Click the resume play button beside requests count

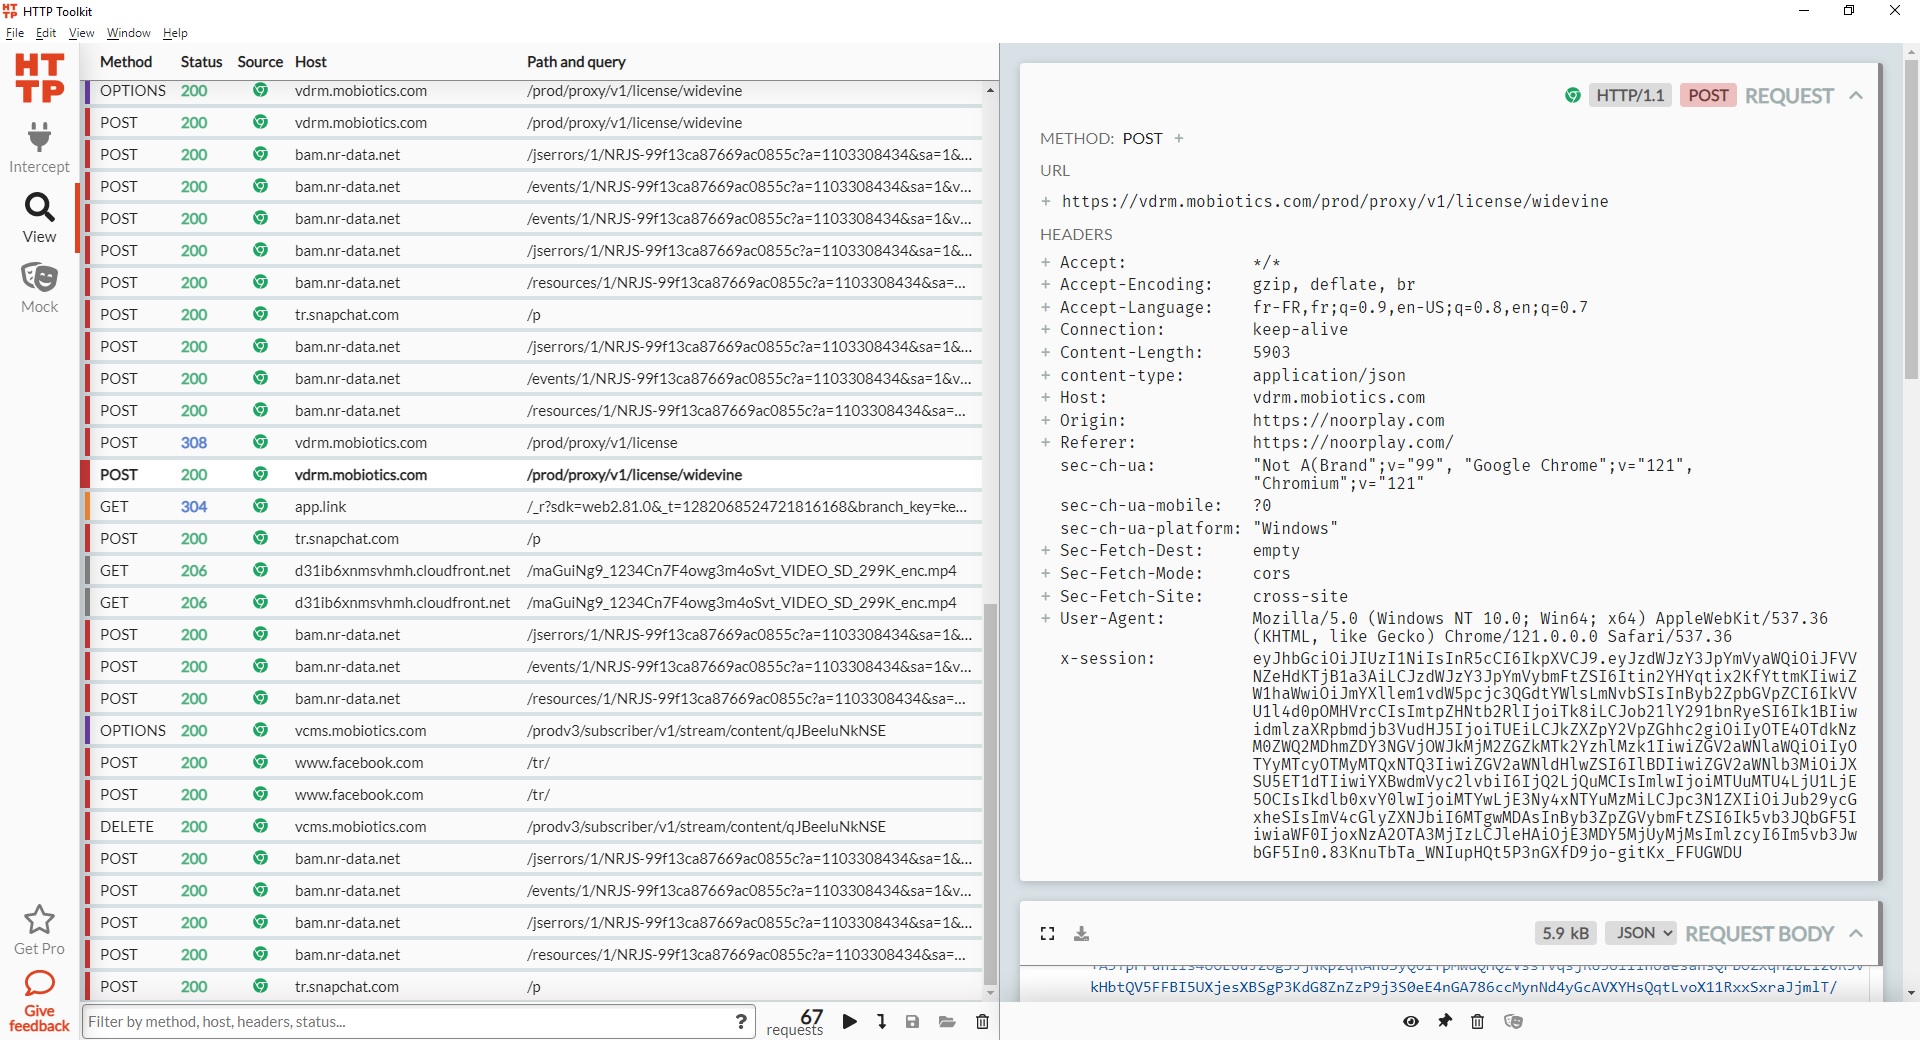[x=850, y=1021]
